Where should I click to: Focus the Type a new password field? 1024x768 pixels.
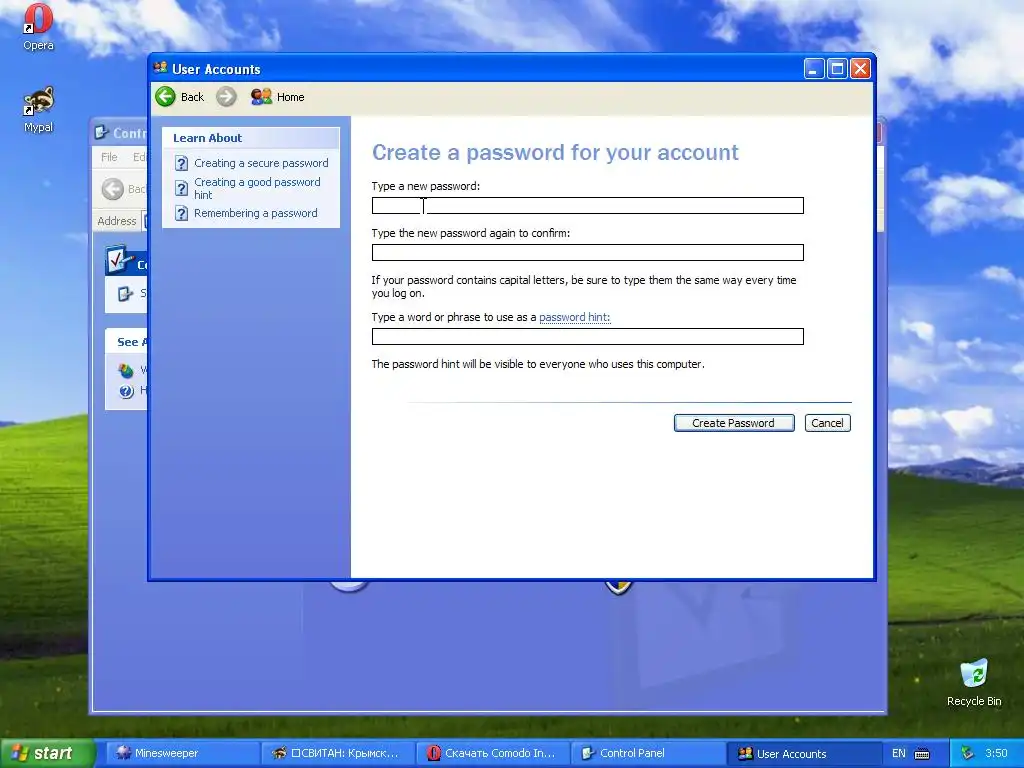click(x=588, y=206)
